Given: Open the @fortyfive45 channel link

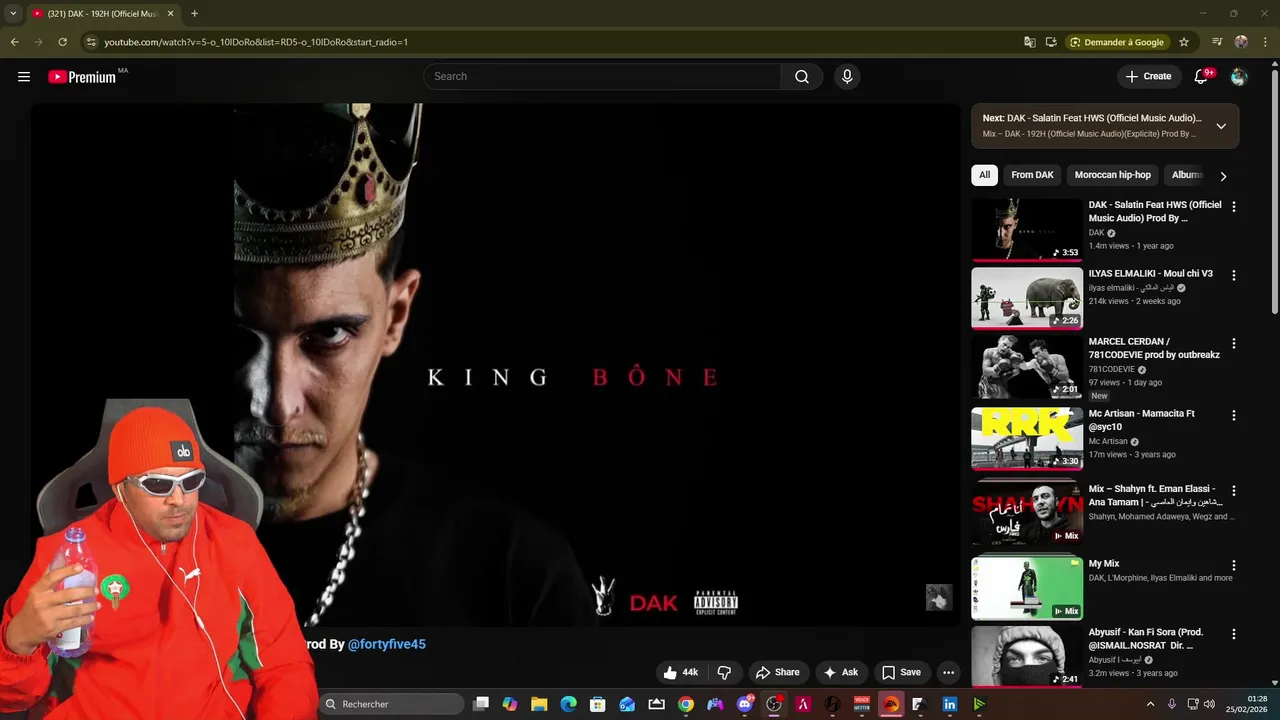Looking at the screenshot, I should click(387, 645).
